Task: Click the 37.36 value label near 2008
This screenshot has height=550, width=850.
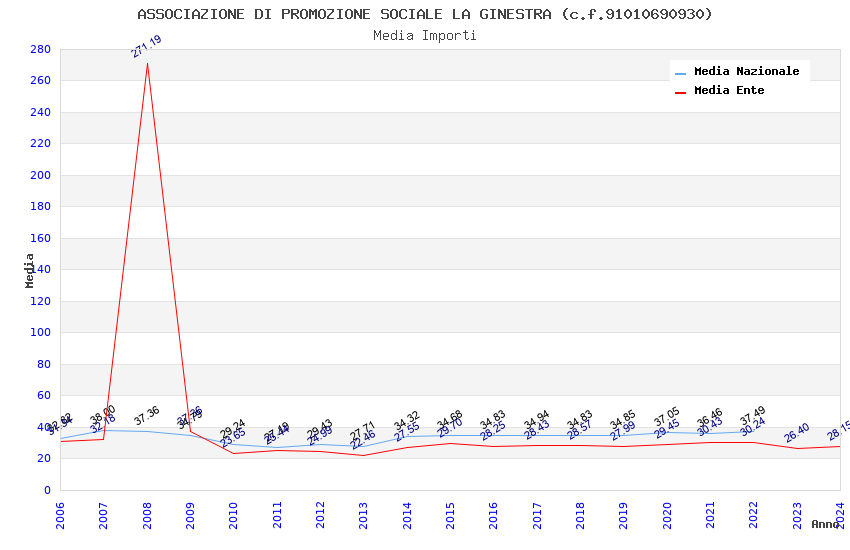Action: click(146, 416)
